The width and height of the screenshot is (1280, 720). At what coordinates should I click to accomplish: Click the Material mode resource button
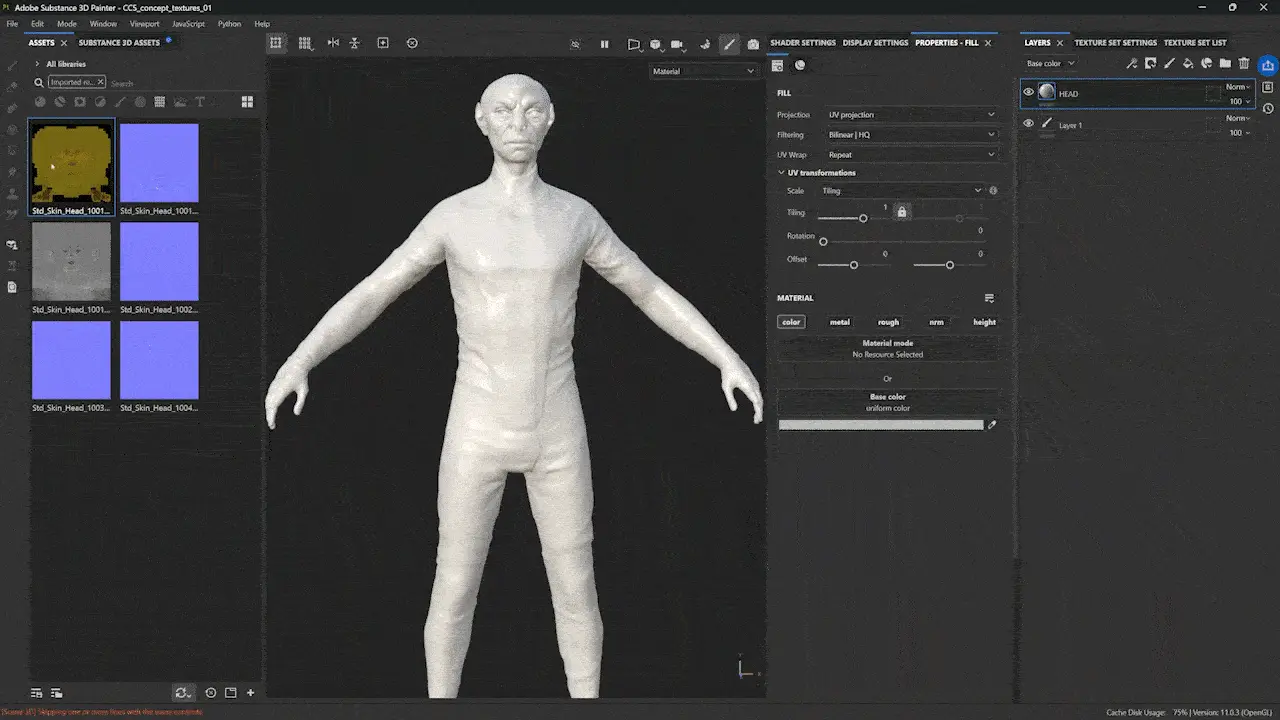tap(887, 349)
